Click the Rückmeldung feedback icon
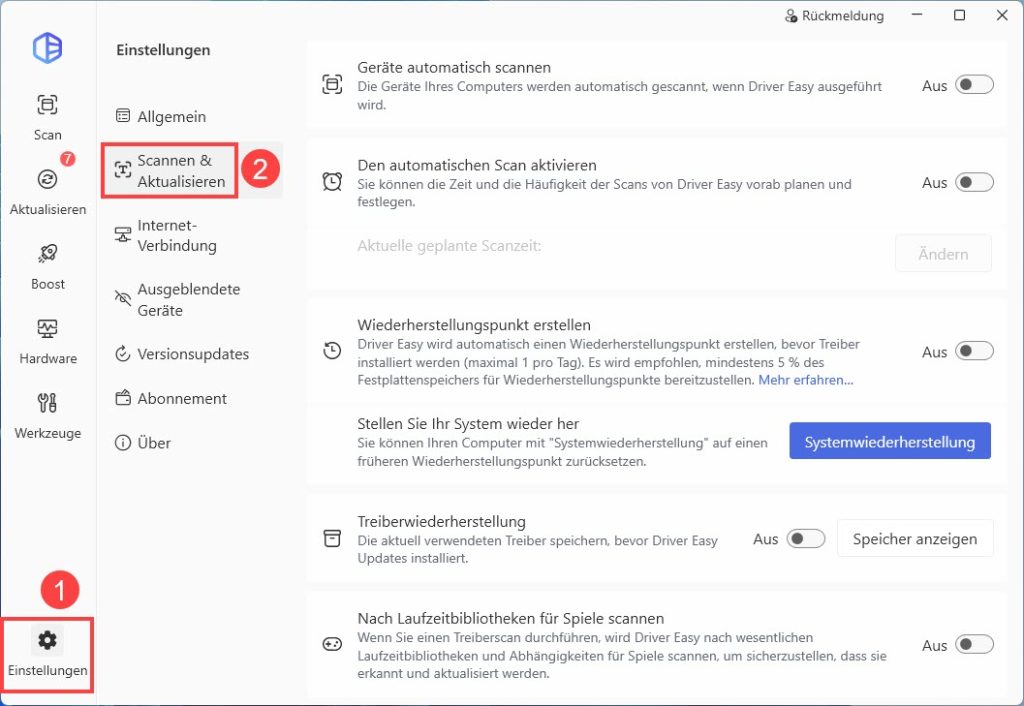The height and width of the screenshot is (706, 1024). 790,16
